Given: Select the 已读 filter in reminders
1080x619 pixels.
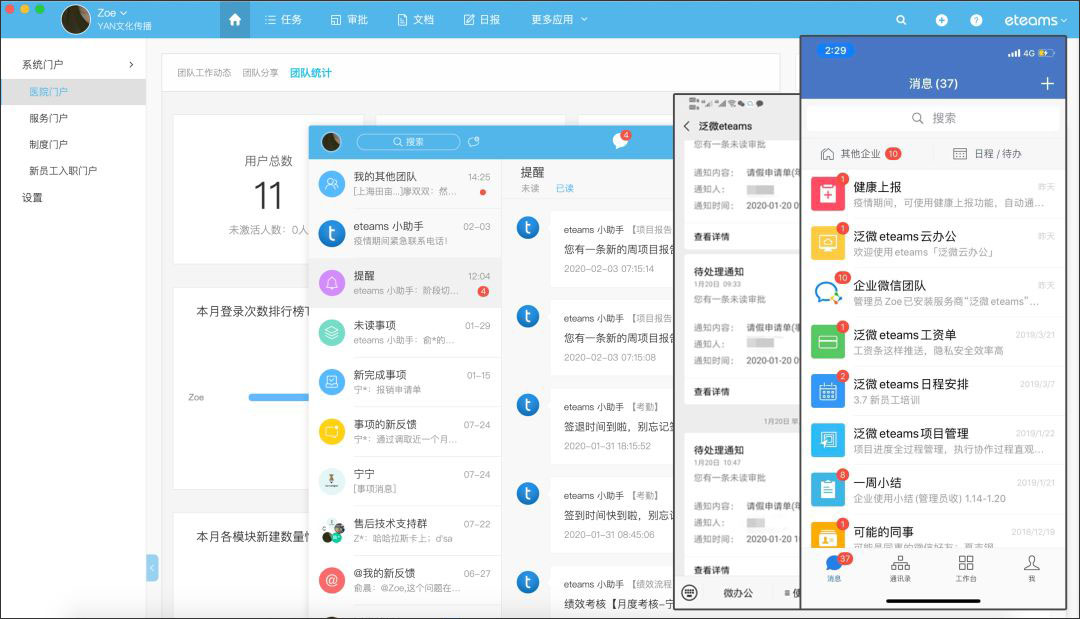Looking at the screenshot, I should 565,188.
